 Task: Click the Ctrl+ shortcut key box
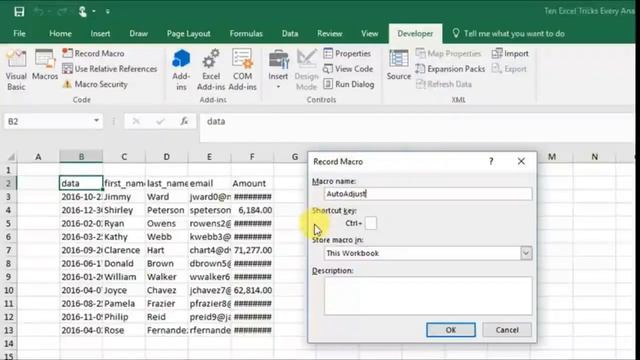coord(371,223)
